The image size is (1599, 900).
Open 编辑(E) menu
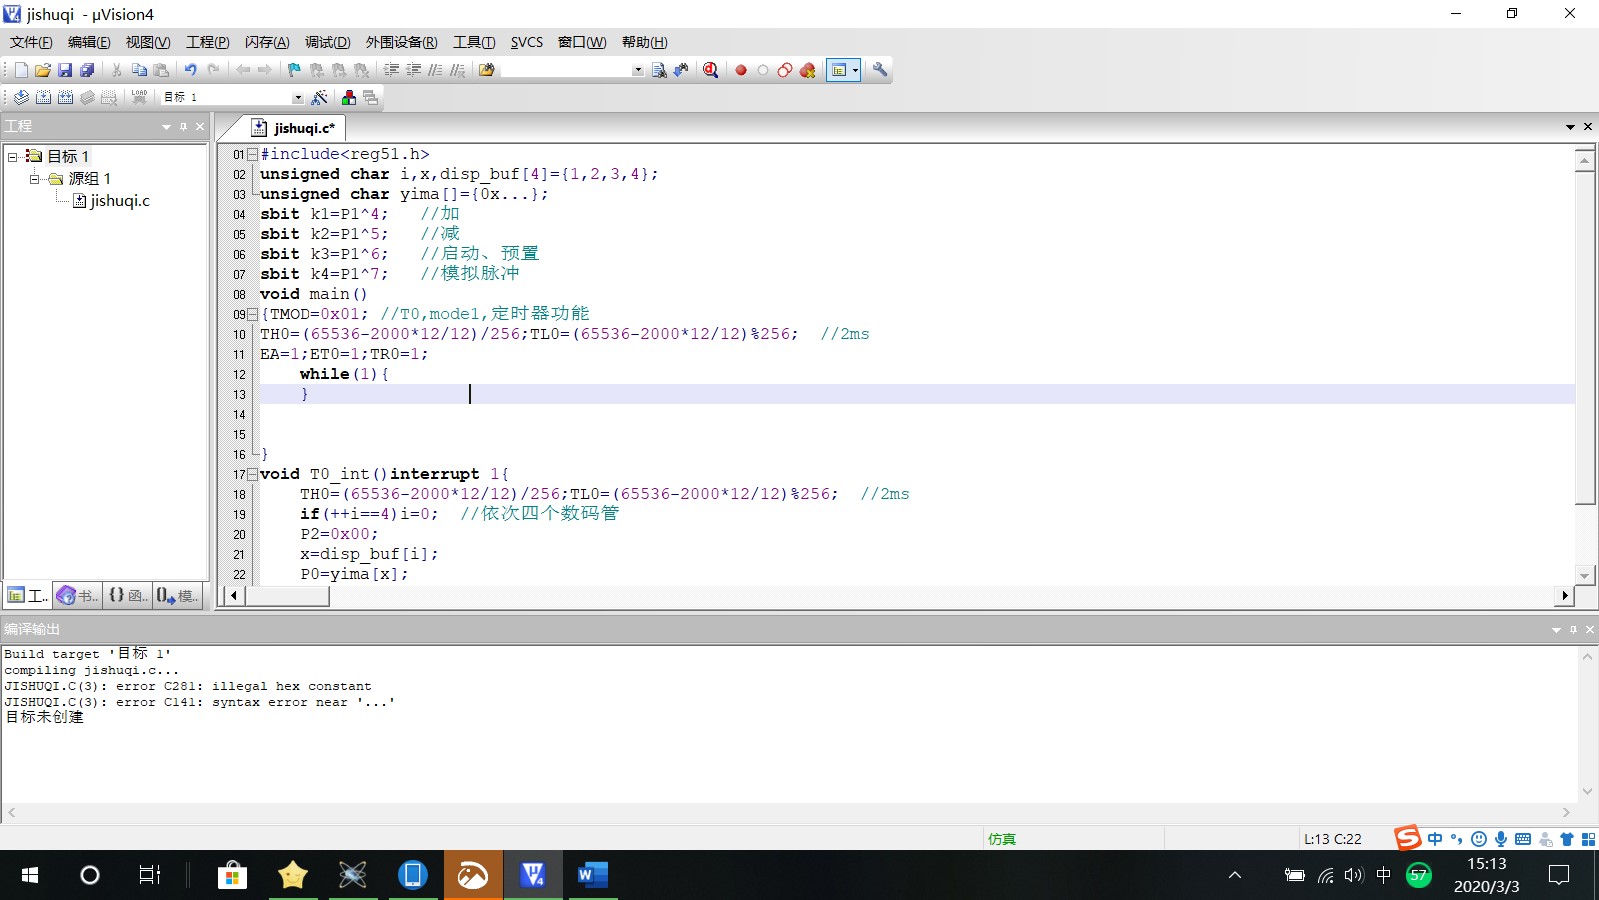coord(89,42)
